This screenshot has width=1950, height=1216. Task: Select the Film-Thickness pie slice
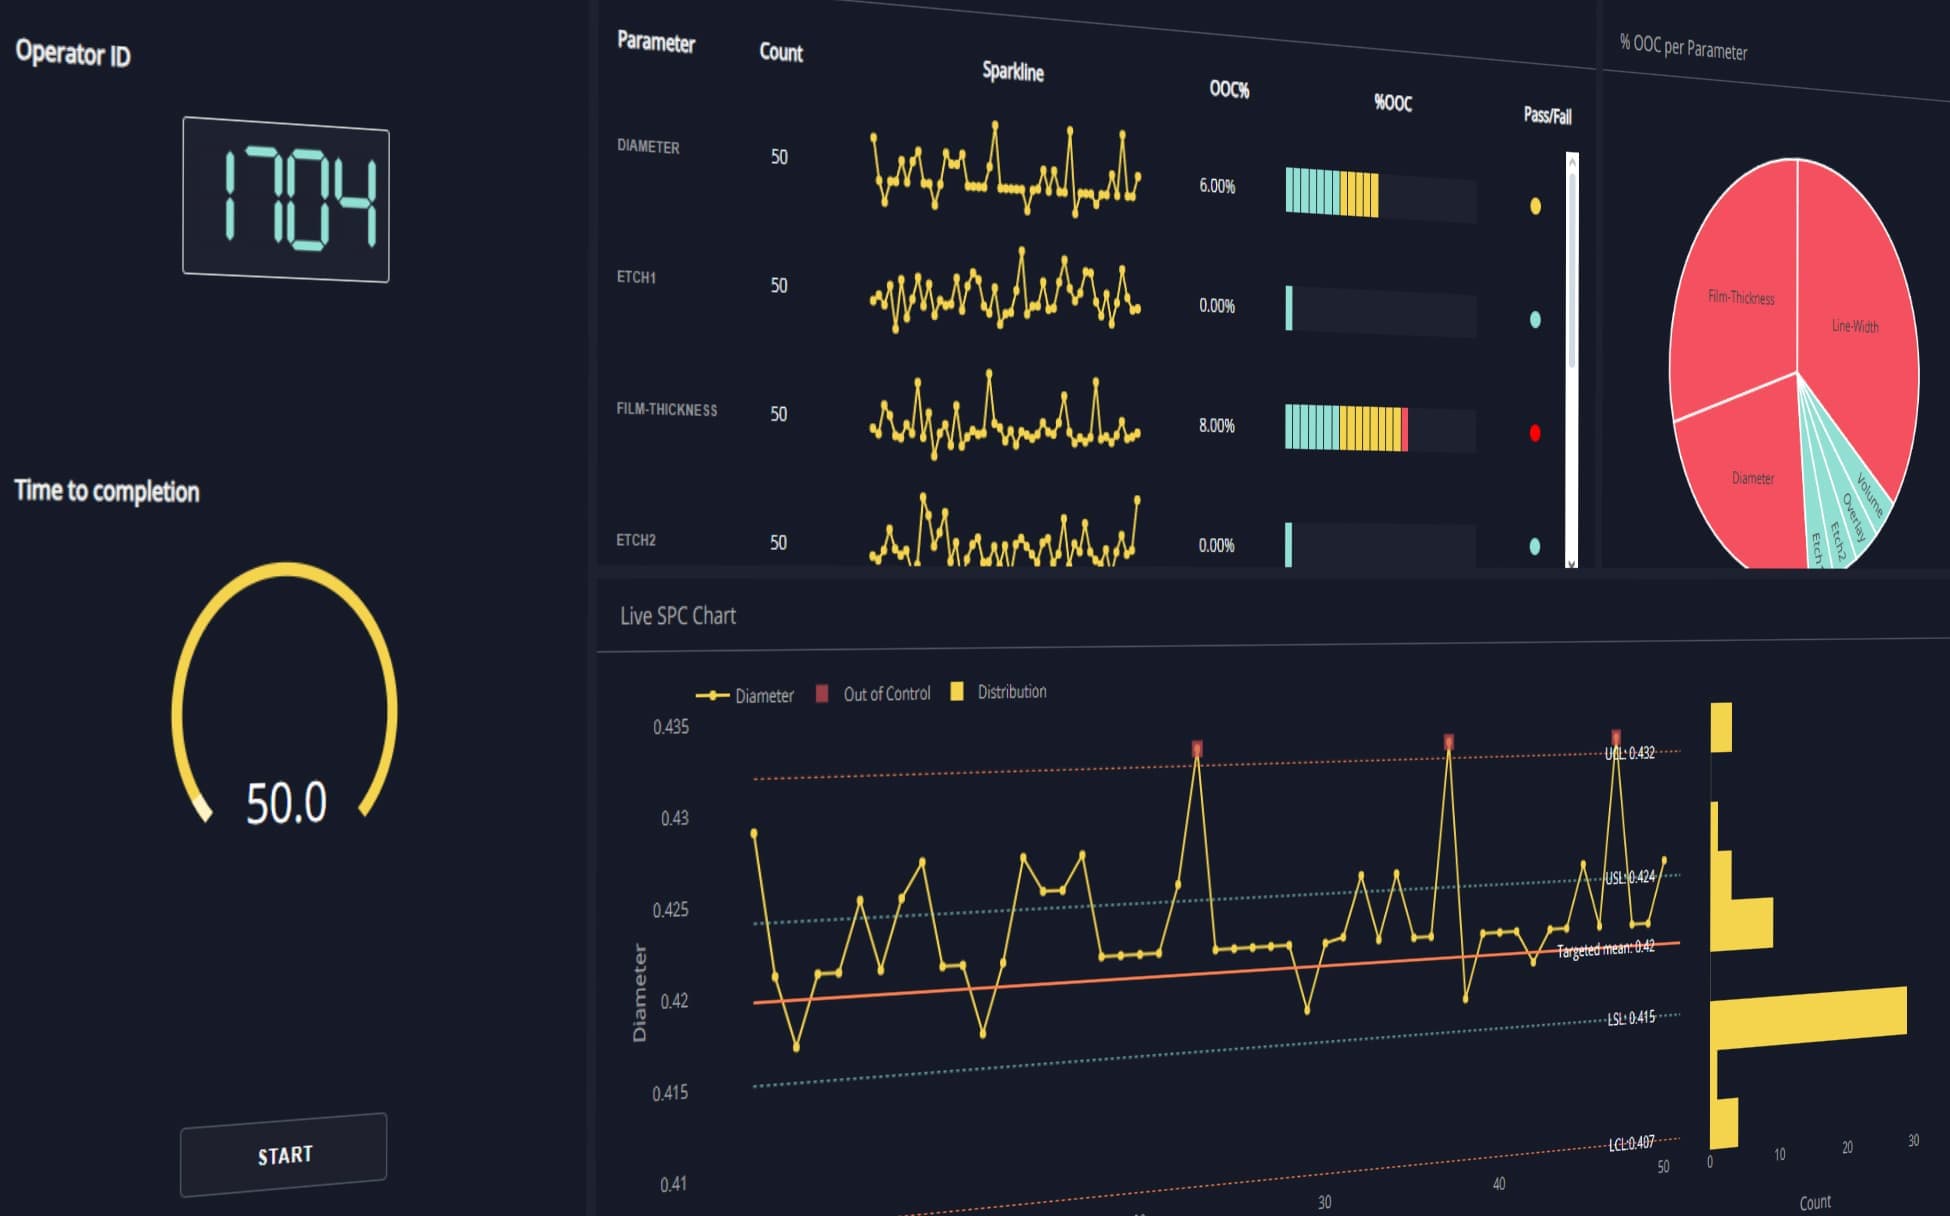click(1740, 297)
